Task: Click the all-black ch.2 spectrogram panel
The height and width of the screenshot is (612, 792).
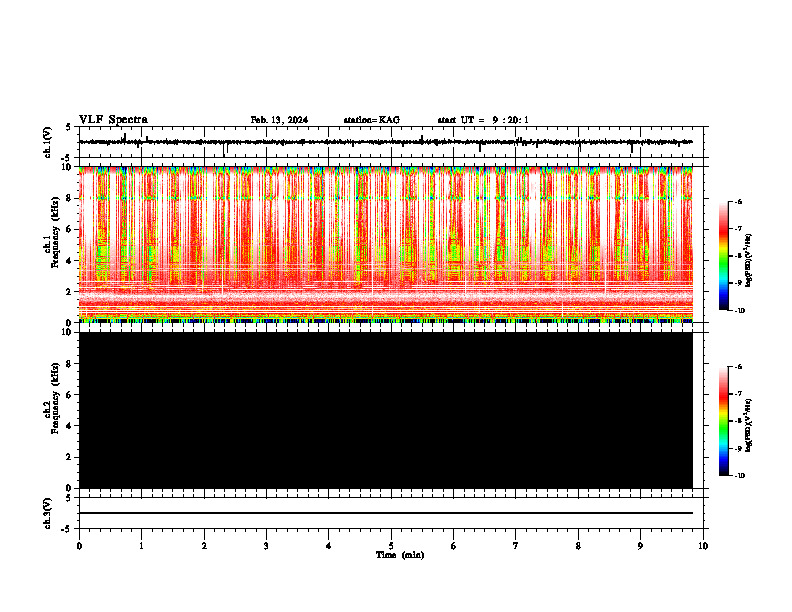Action: point(386,410)
